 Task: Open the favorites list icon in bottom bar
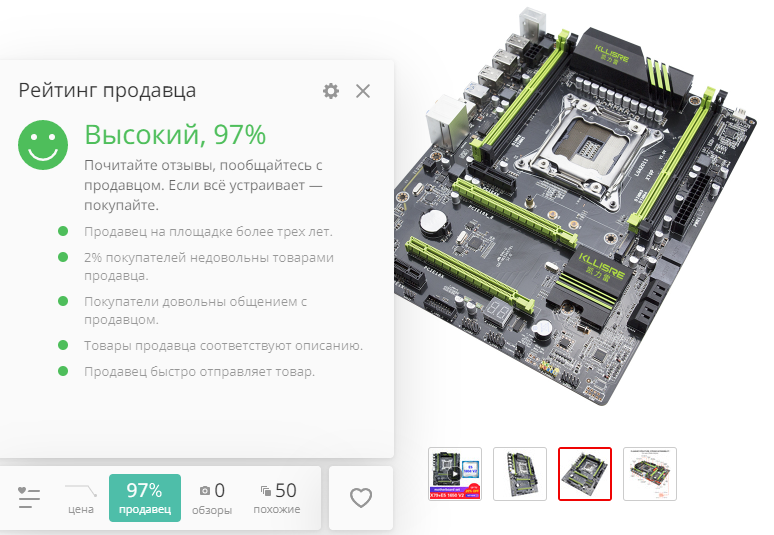click(x=29, y=497)
